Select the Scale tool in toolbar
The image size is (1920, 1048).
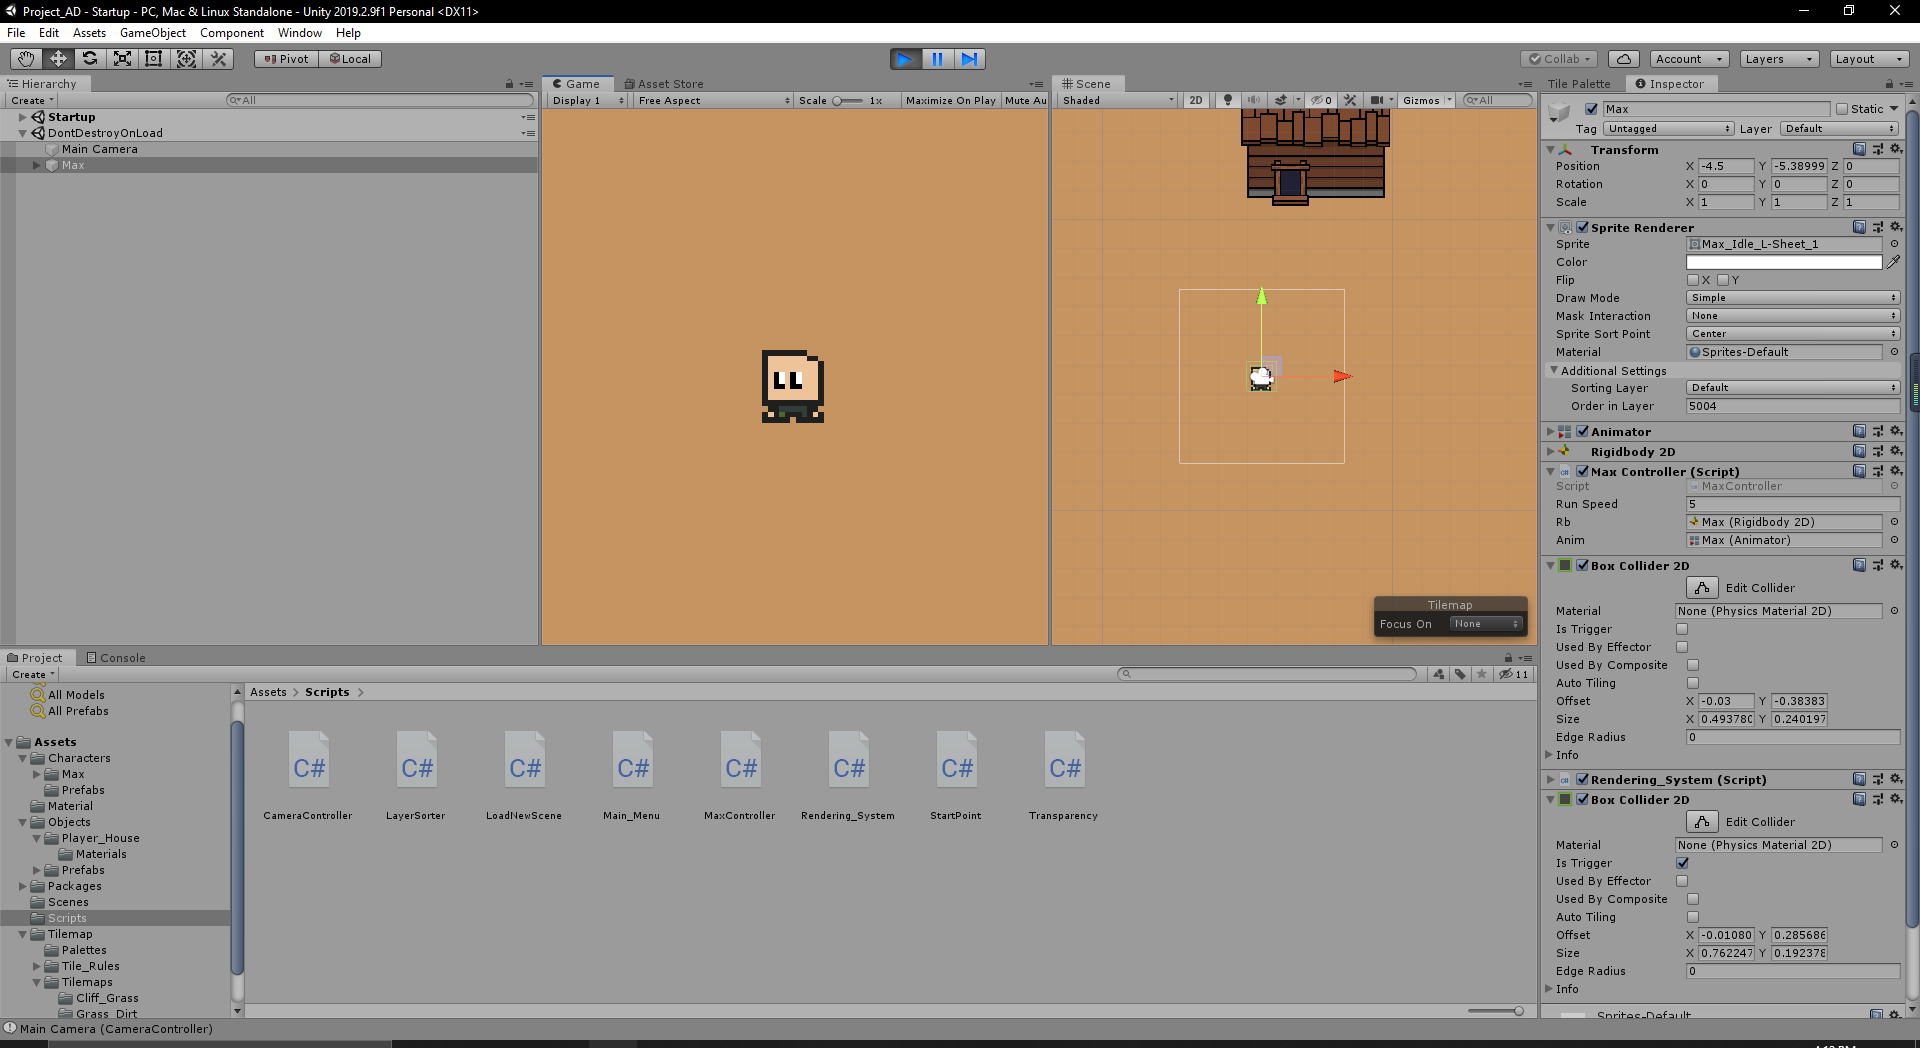pyautogui.click(x=122, y=59)
